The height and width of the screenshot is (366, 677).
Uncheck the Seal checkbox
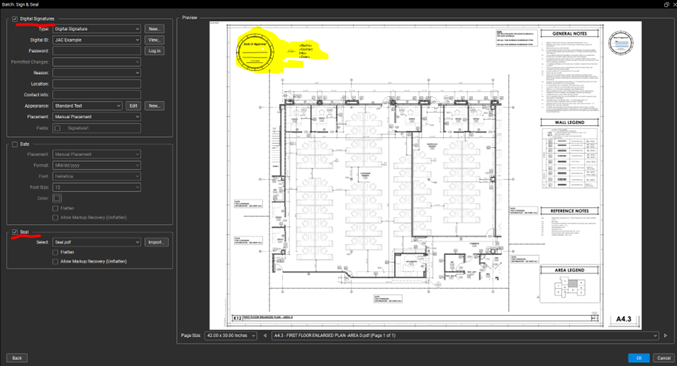point(15,232)
